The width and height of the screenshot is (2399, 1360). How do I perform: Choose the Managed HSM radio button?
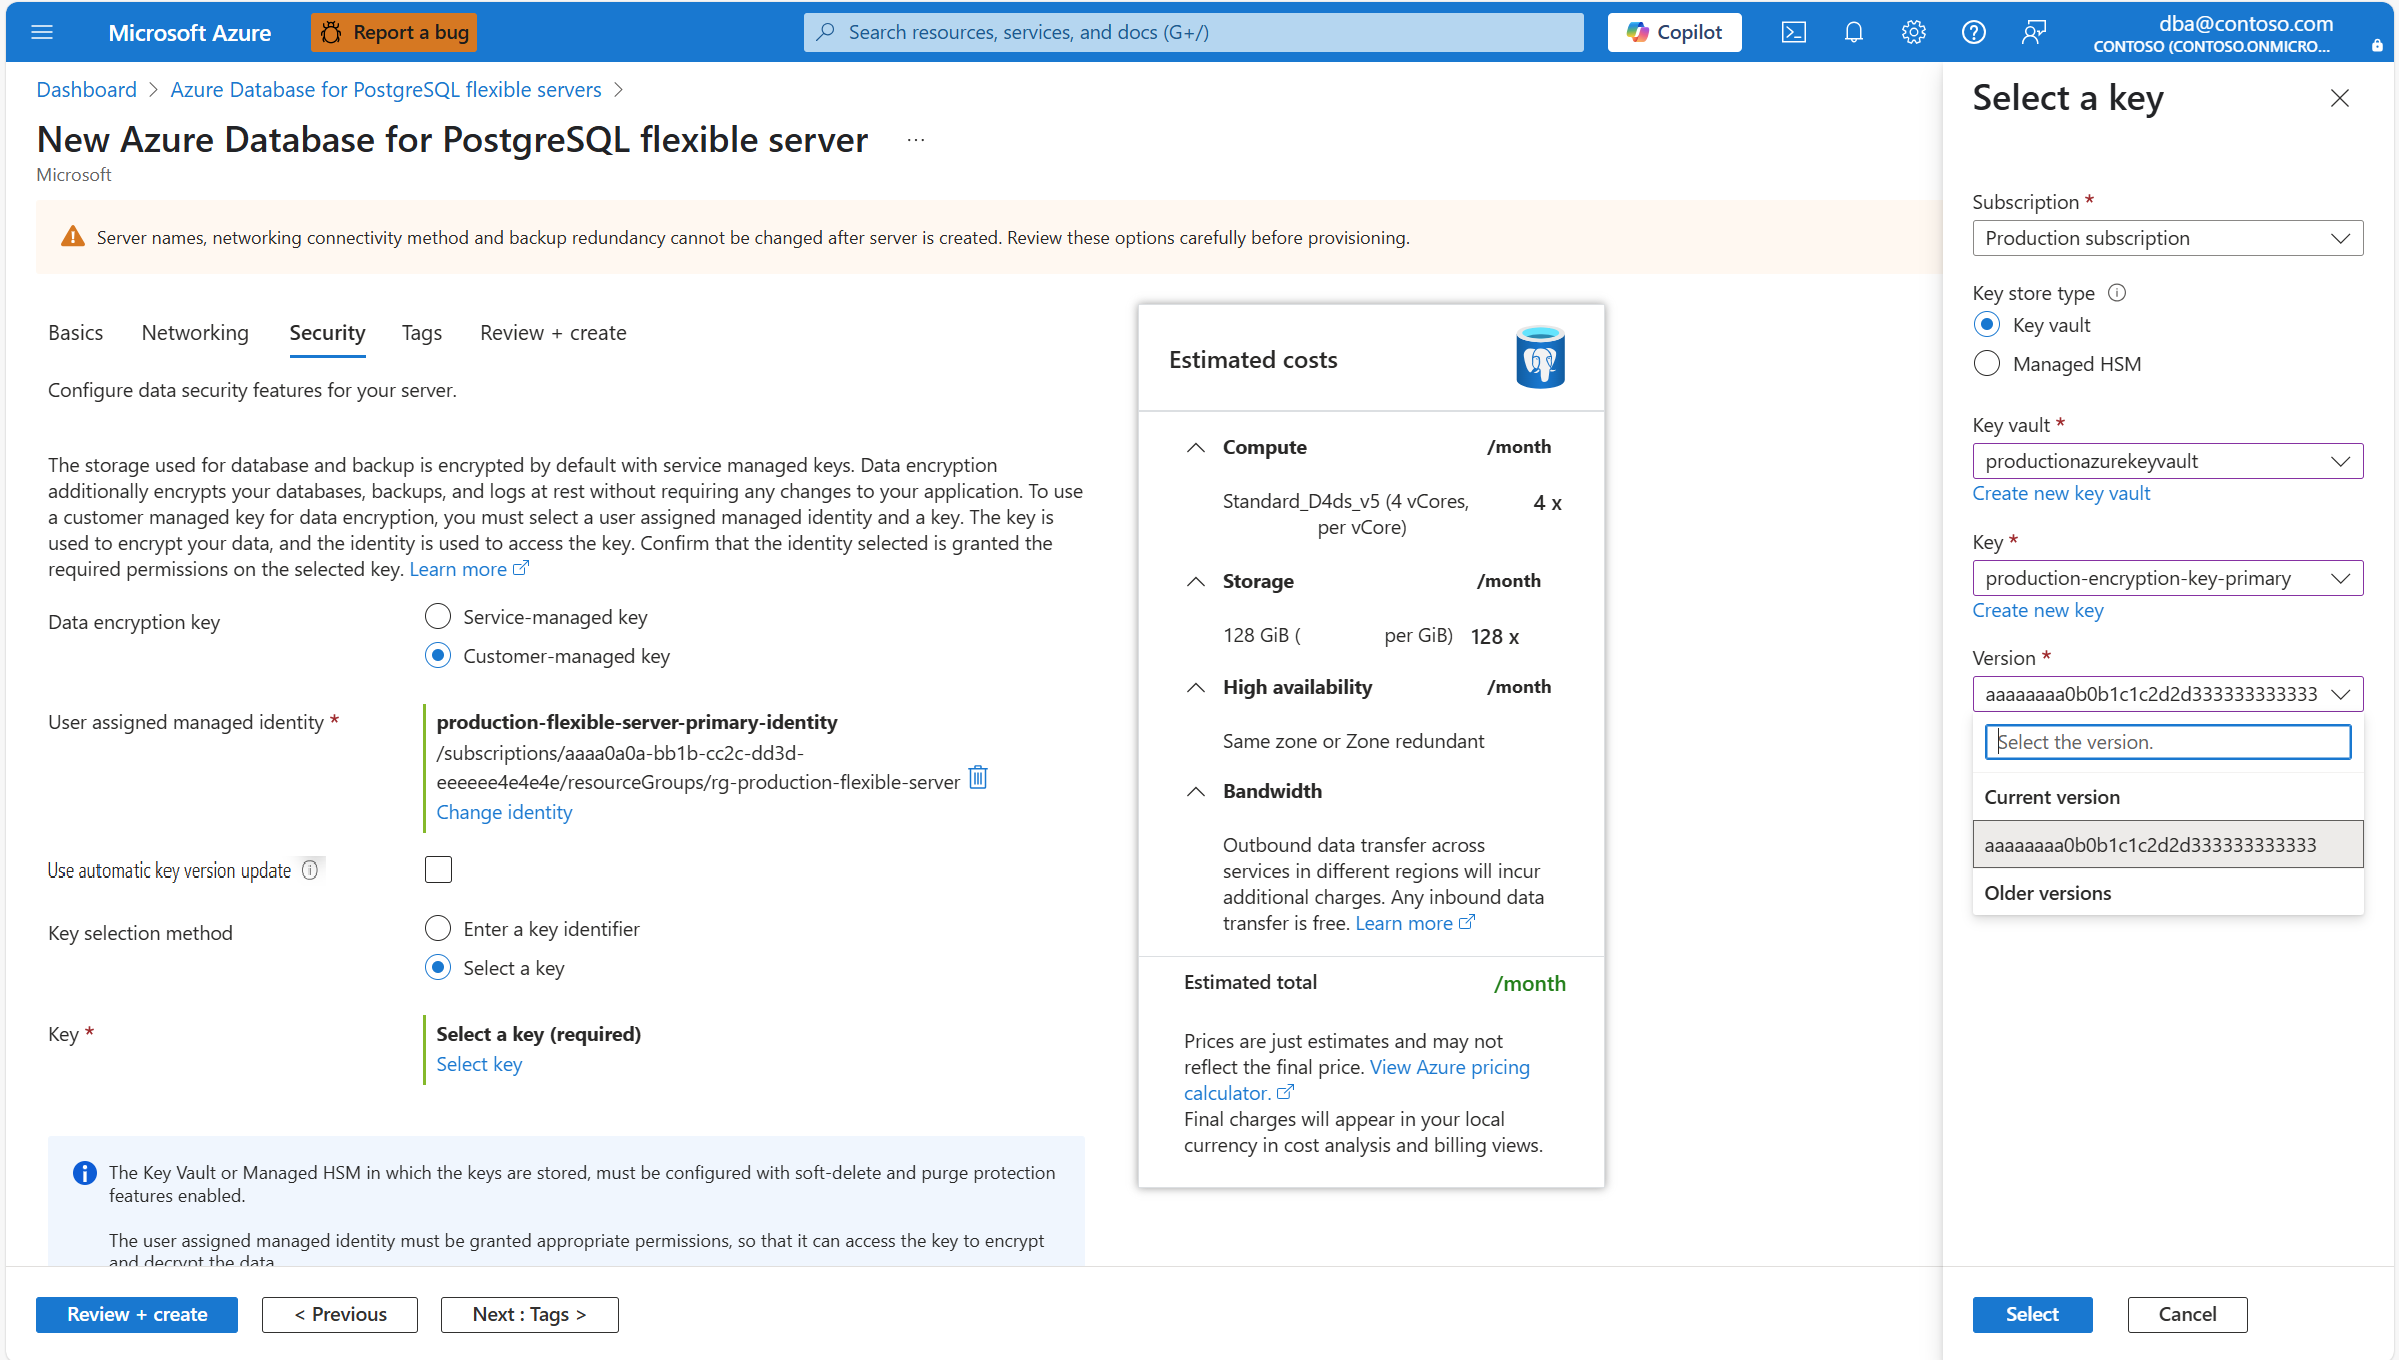tap(1987, 364)
